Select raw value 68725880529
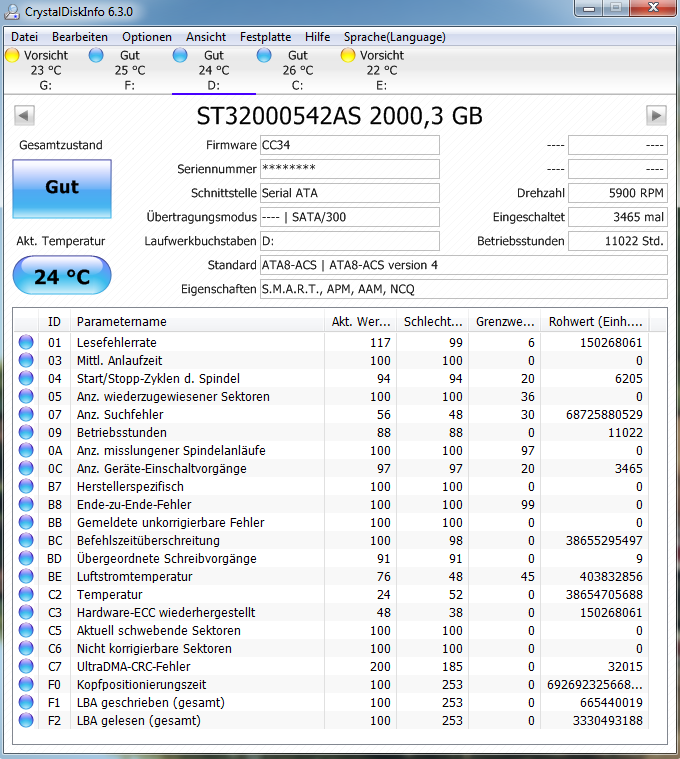This screenshot has height=759, width=680. (x=604, y=414)
